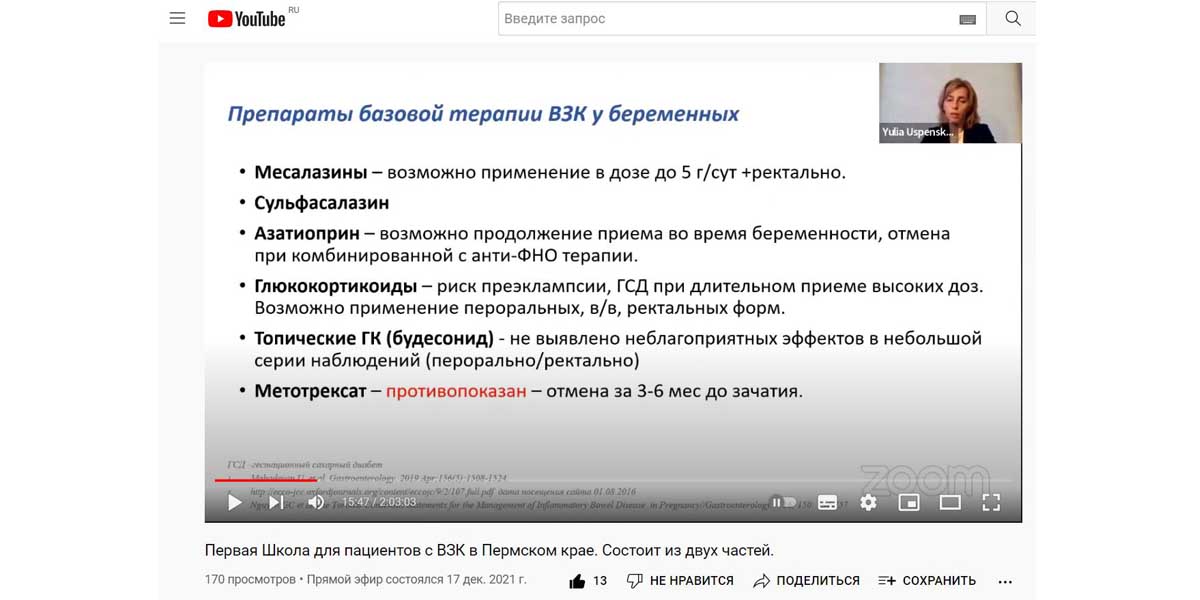Toggle the autoplay switch
Screen dimensions: 1200x600
coord(783,503)
